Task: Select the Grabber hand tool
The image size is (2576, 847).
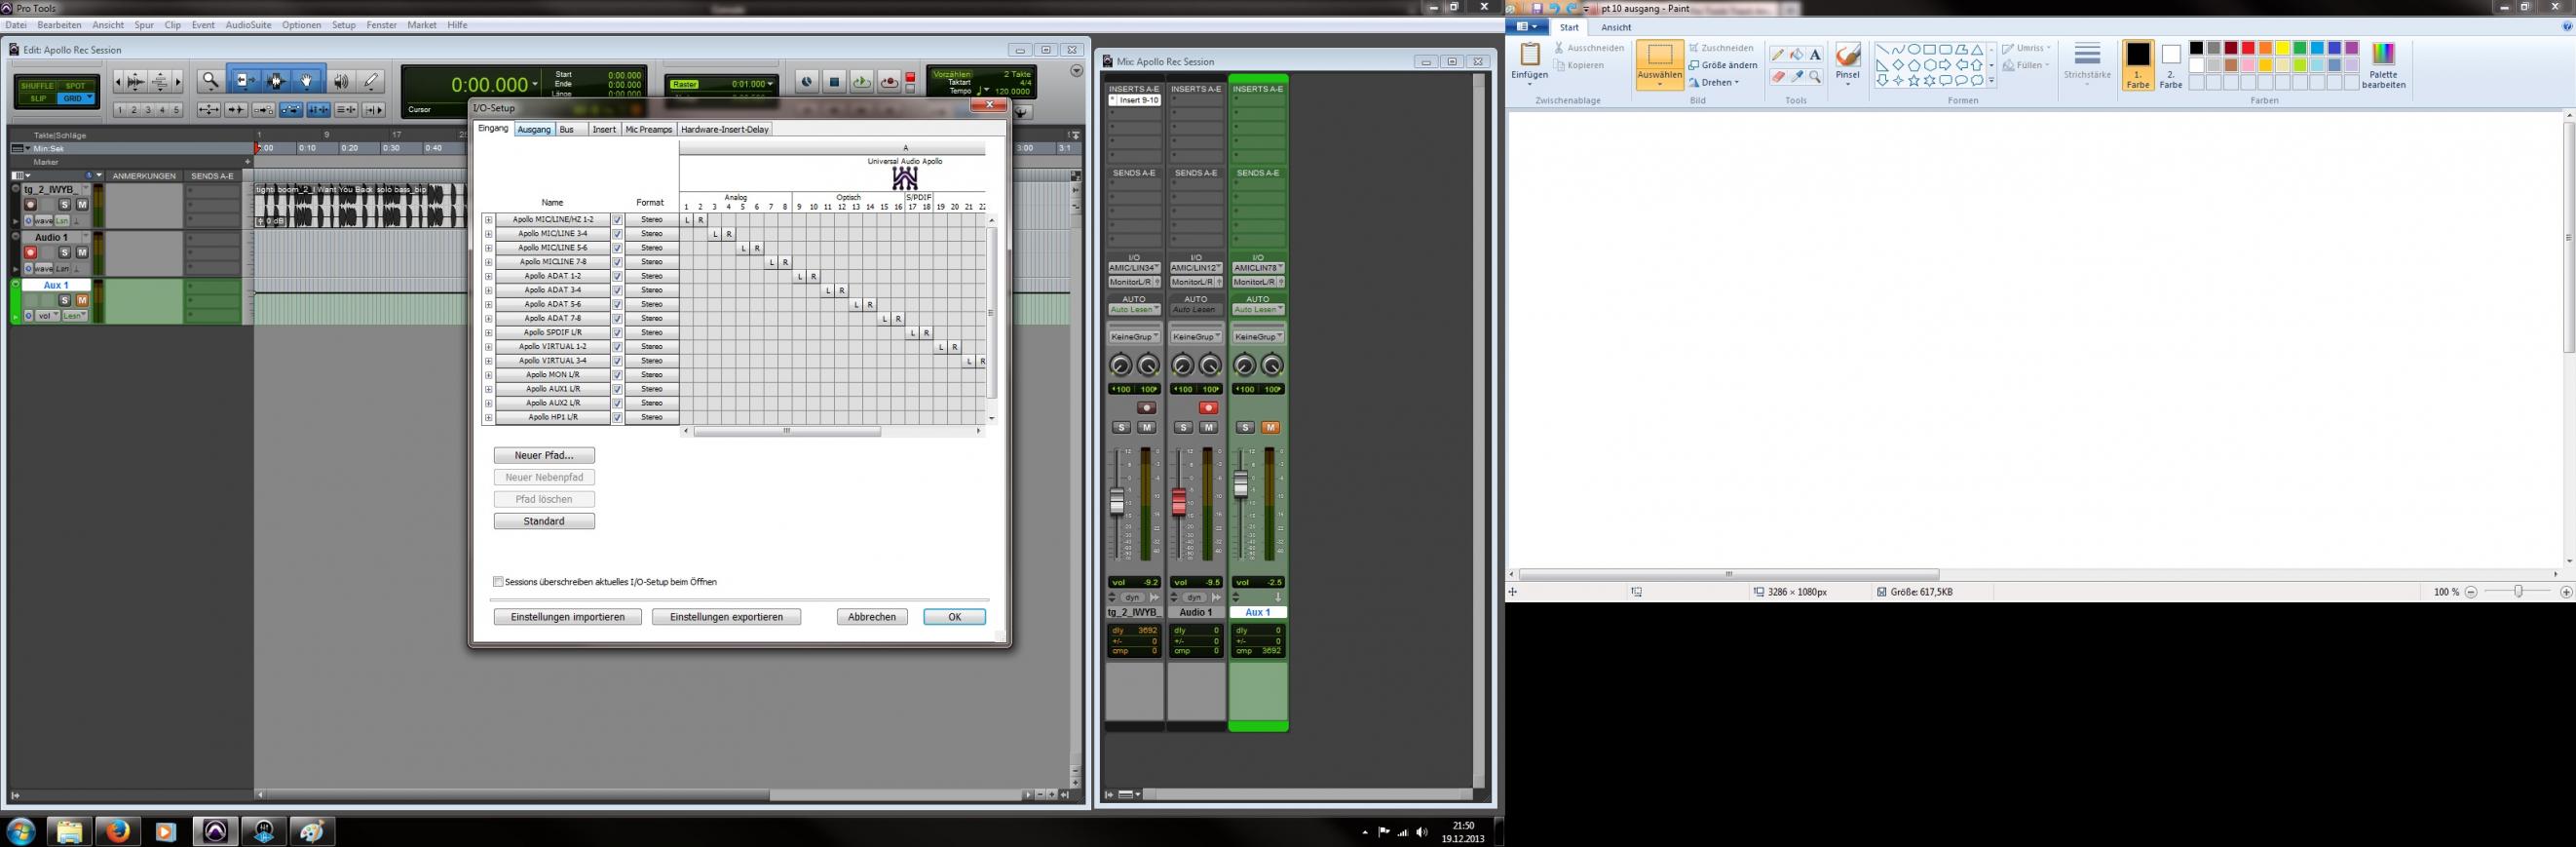Action: [x=307, y=81]
